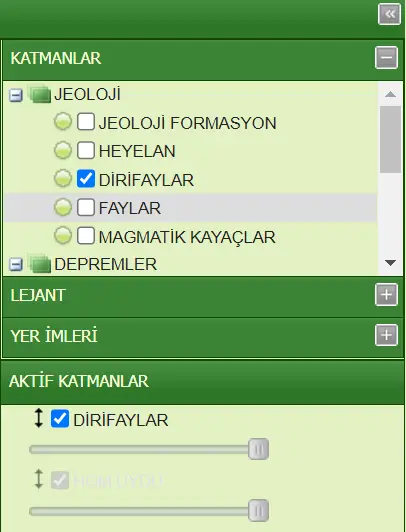
Task: Collapse the DEPREMLER tree group
Action: [16, 264]
